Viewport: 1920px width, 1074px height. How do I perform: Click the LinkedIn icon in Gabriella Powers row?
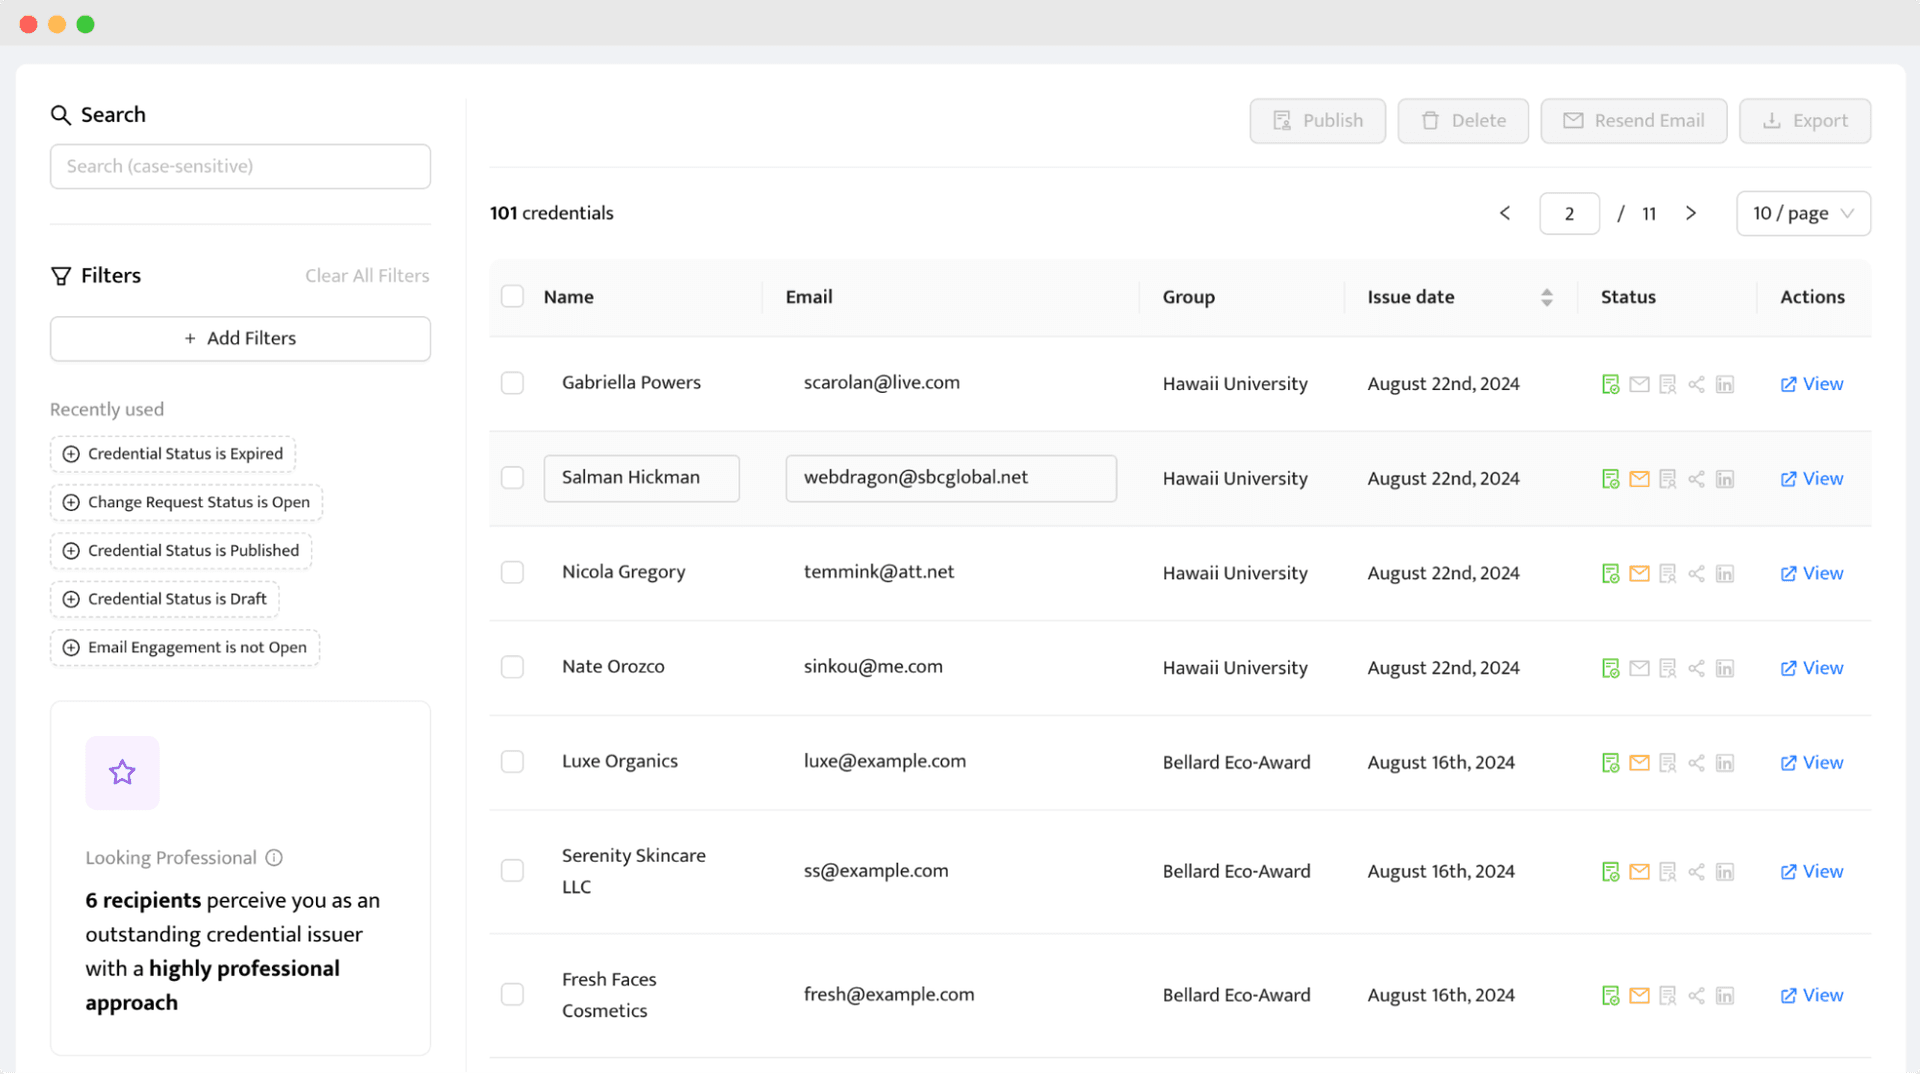coord(1725,384)
